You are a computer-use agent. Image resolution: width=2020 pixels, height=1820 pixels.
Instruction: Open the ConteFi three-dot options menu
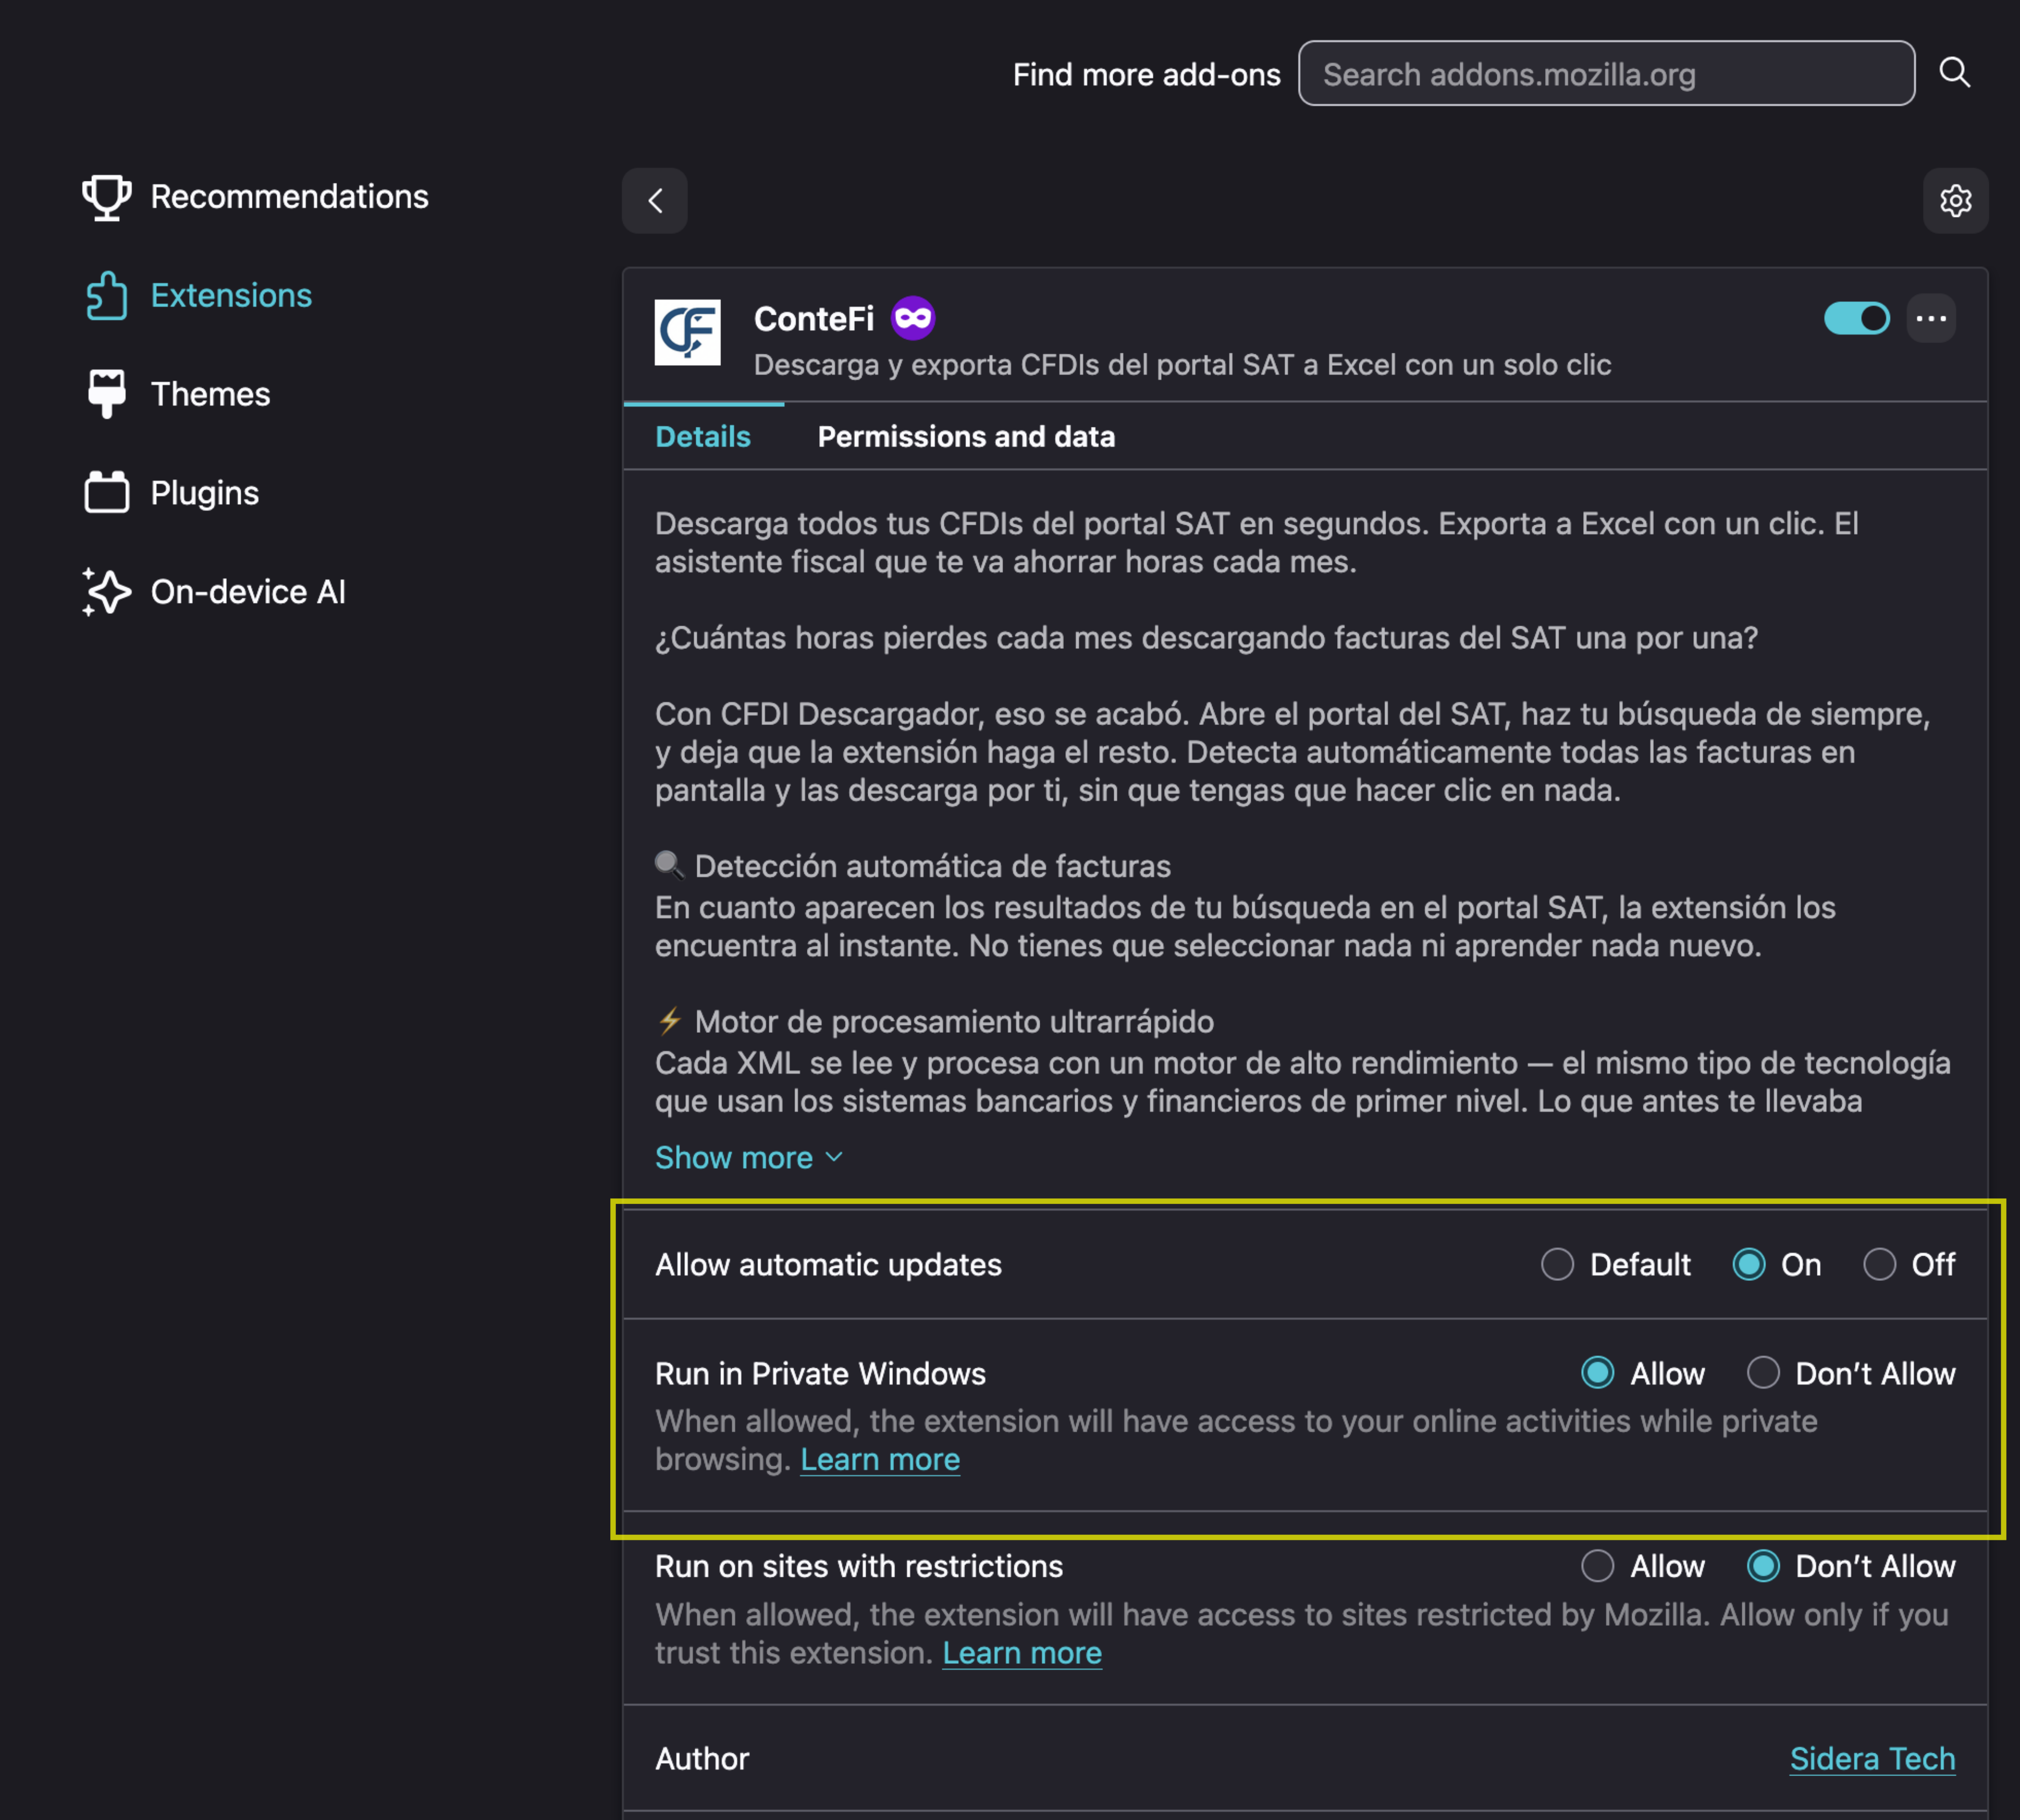(1931, 319)
